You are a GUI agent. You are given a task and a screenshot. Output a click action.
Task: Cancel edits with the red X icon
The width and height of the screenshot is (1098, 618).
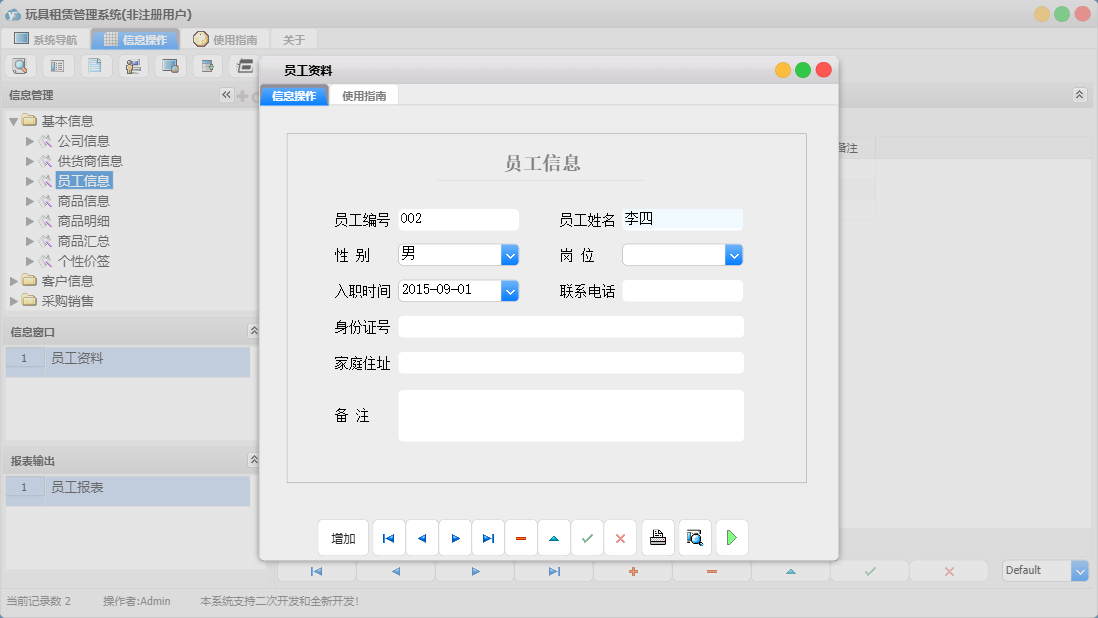point(620,537)
